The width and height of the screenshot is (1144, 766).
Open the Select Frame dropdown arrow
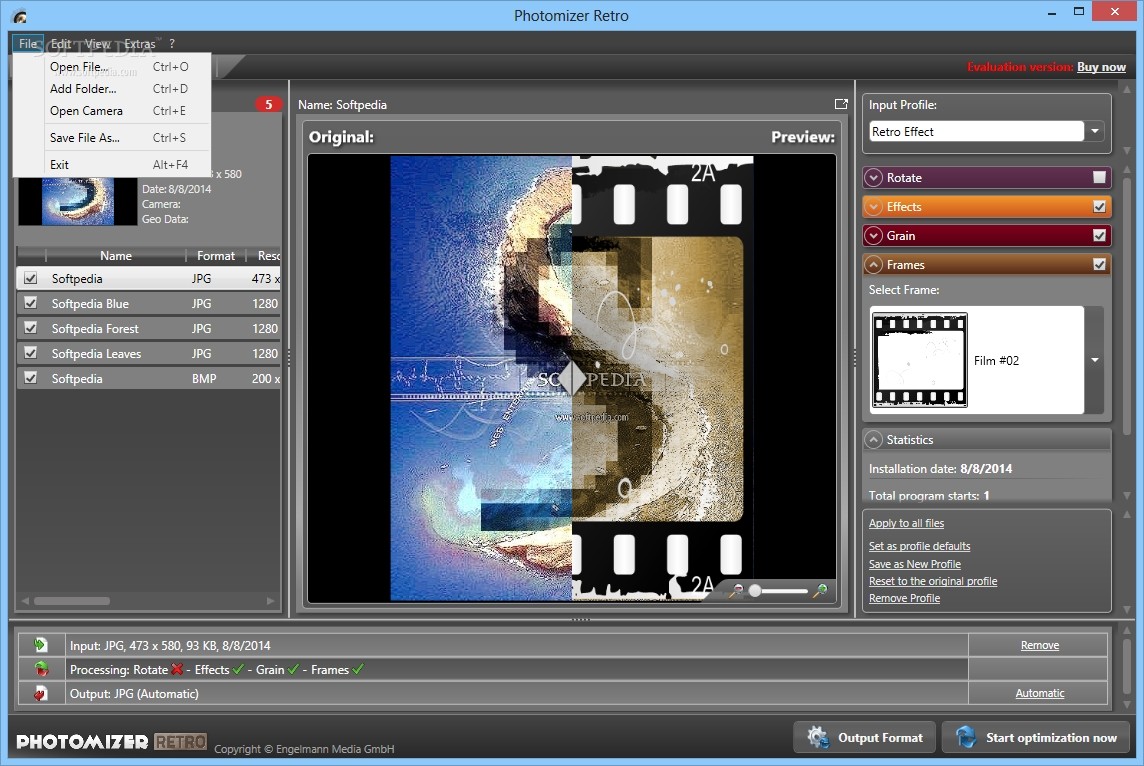[x=1094, y=360]
